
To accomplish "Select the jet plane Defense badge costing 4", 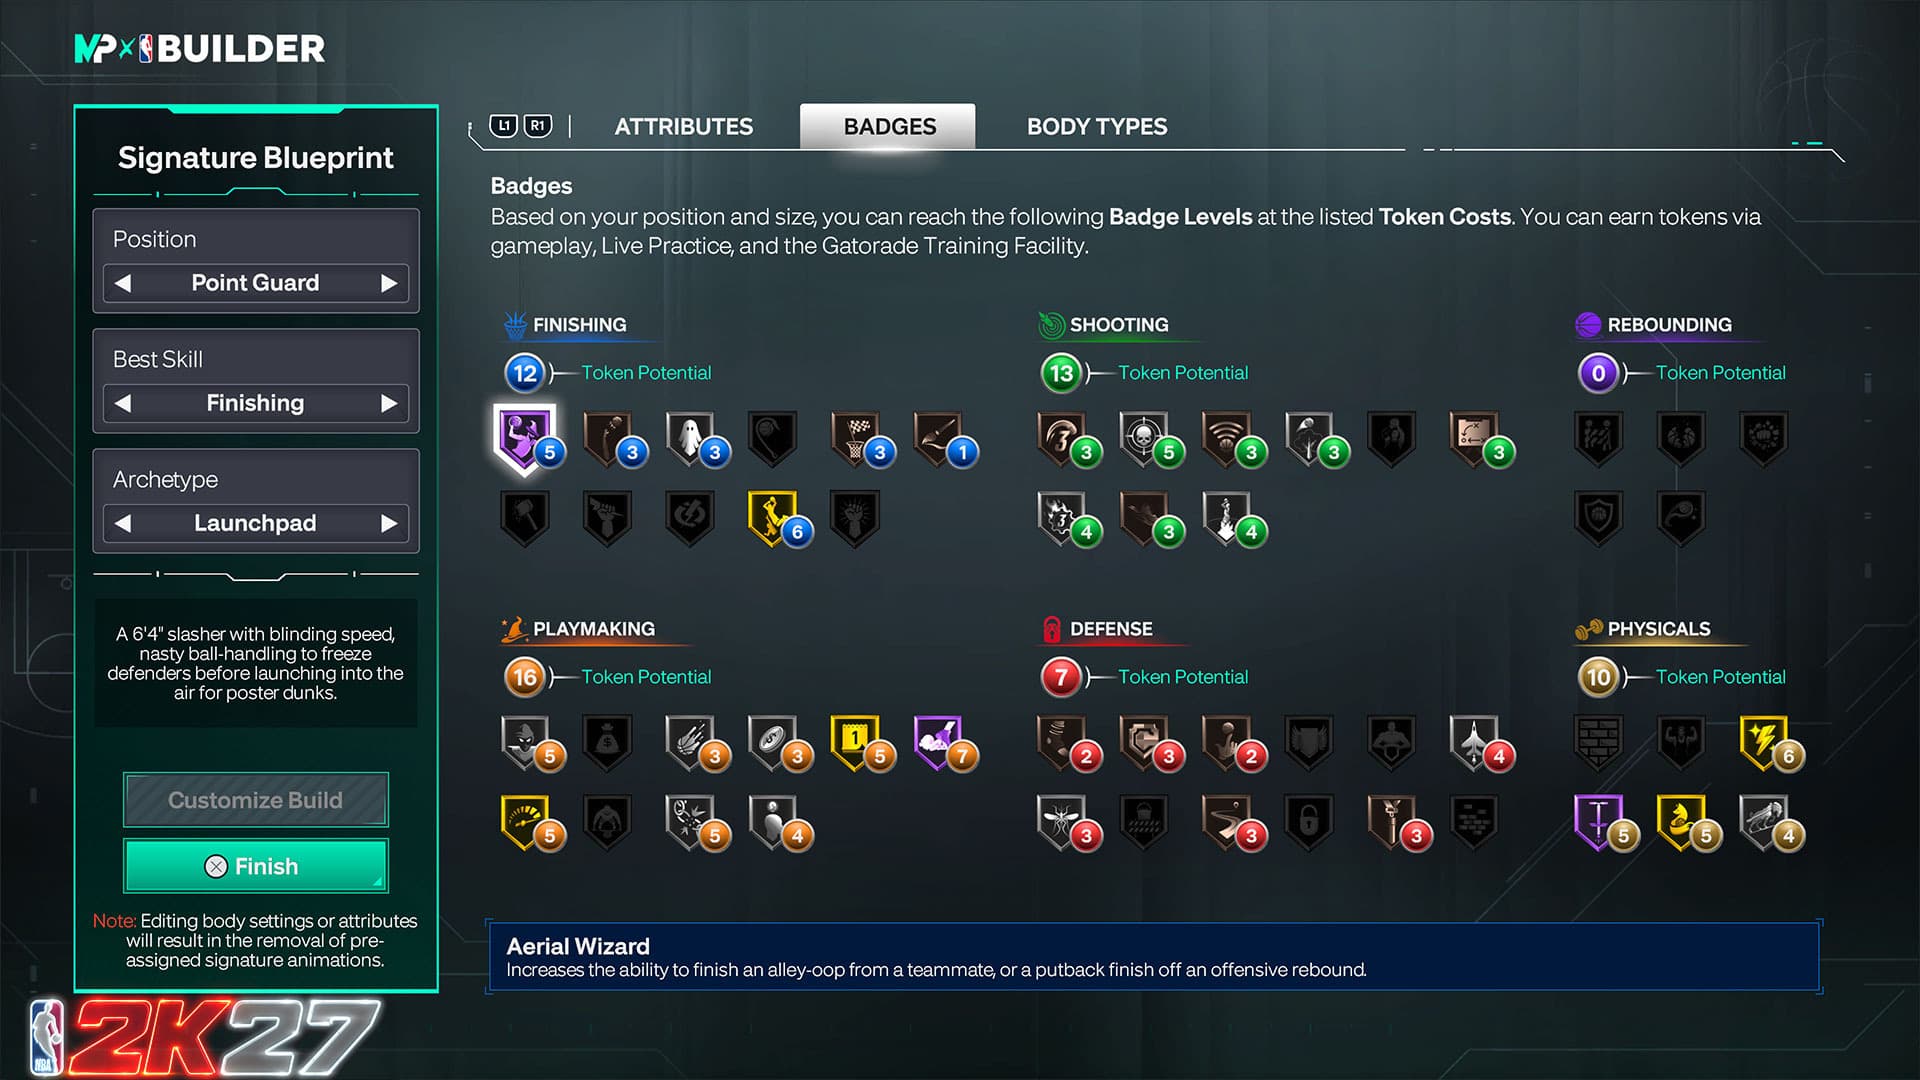I will [x=1474, y=742].
